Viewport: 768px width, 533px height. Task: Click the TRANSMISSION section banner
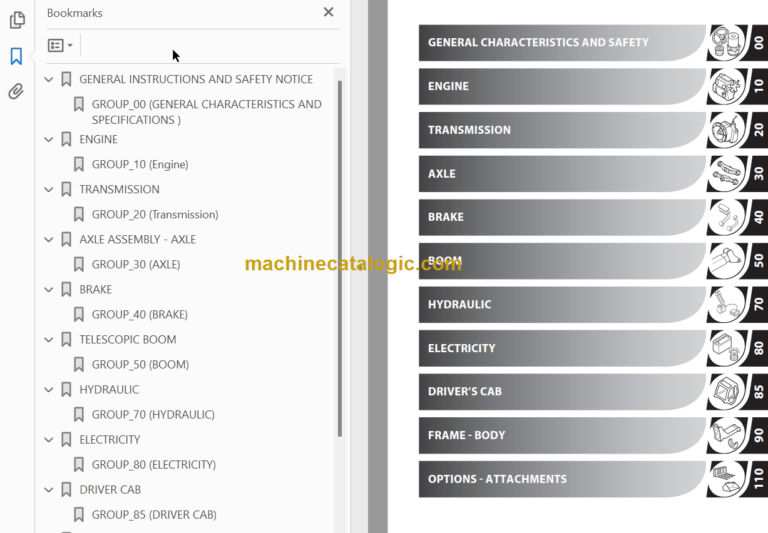coord(562,130)
